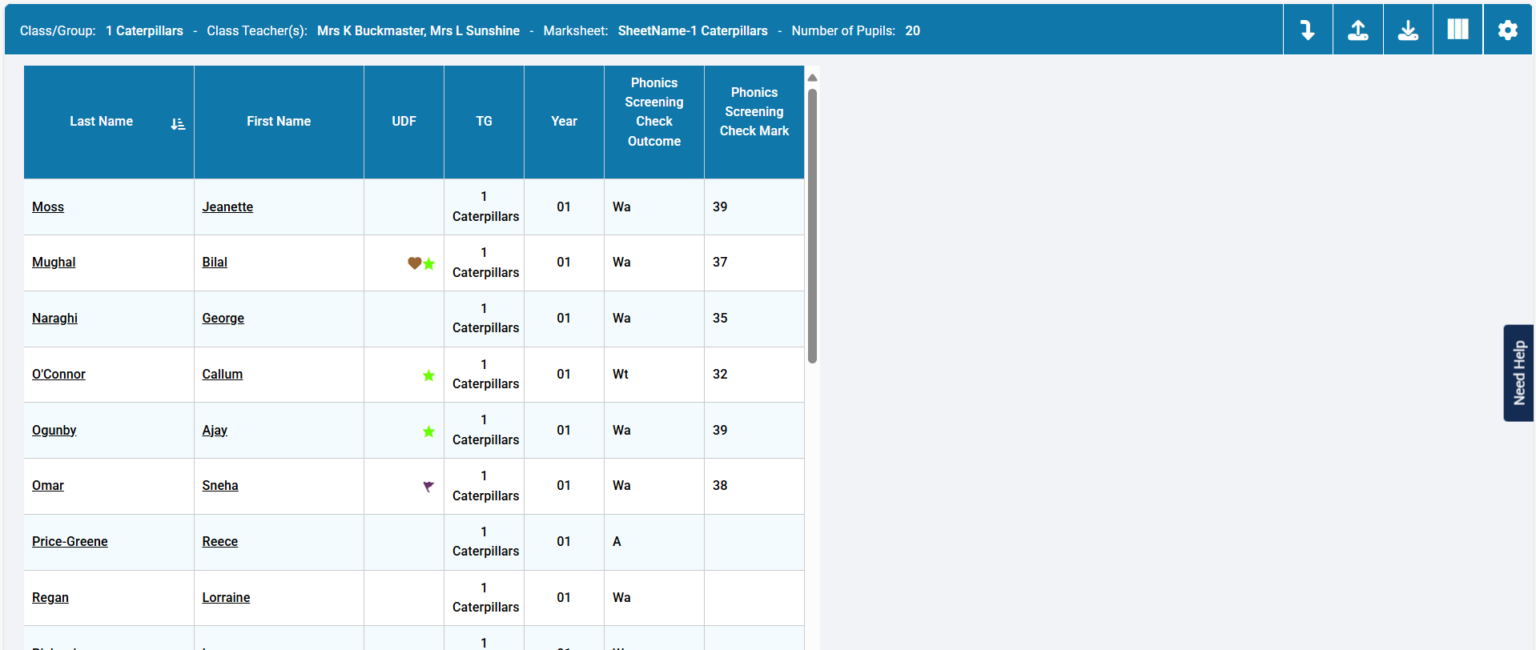Viewport: 1536px width, 650px height.
Task: Select Reece's empty Phonics Check Mark cell
Action: click(x=754, y=542)
